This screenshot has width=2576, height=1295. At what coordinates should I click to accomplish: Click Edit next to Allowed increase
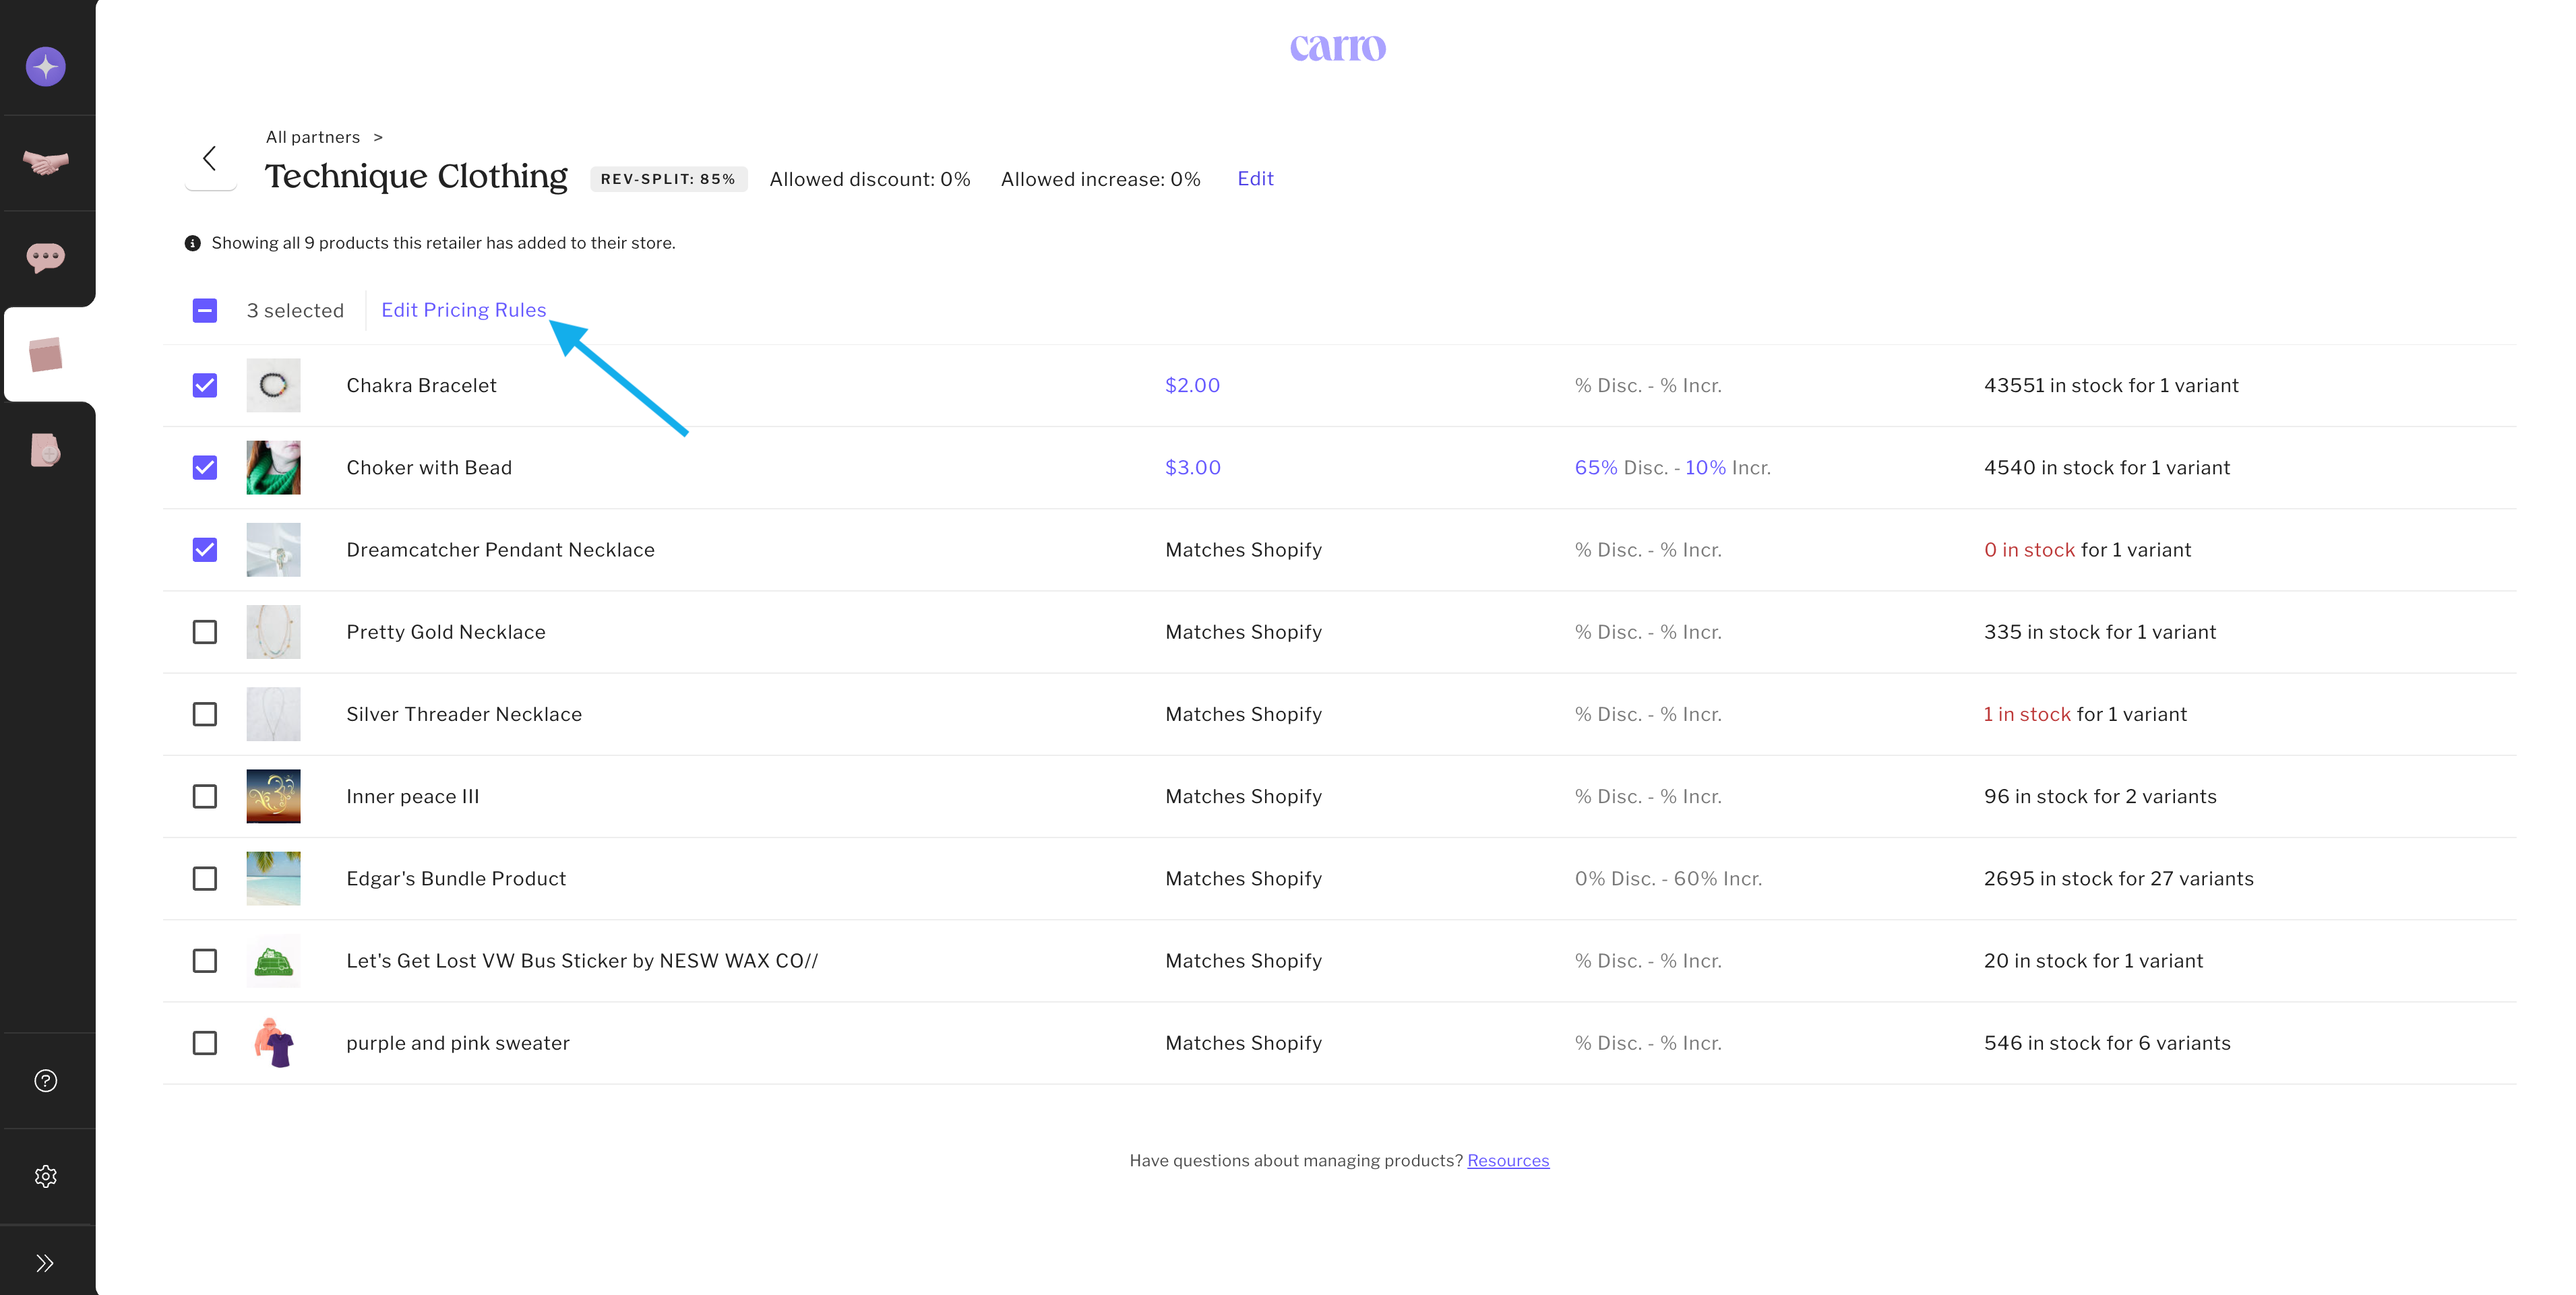(1255, 179)
